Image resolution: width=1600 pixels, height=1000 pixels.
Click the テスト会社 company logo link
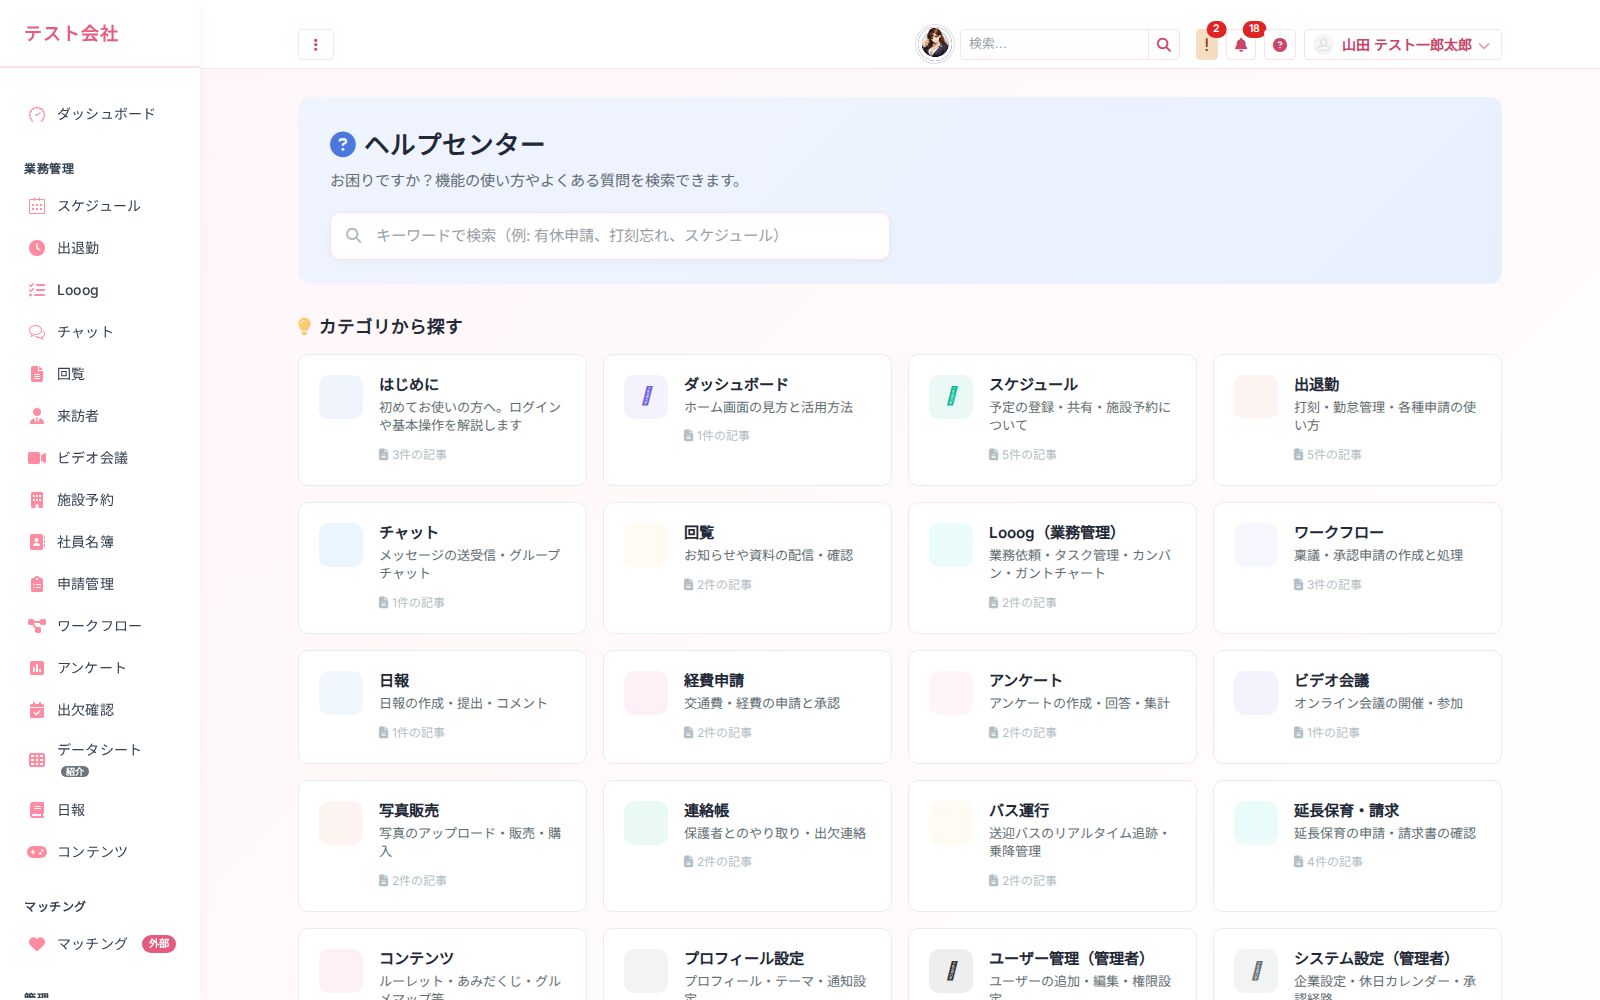pos(71,33)
